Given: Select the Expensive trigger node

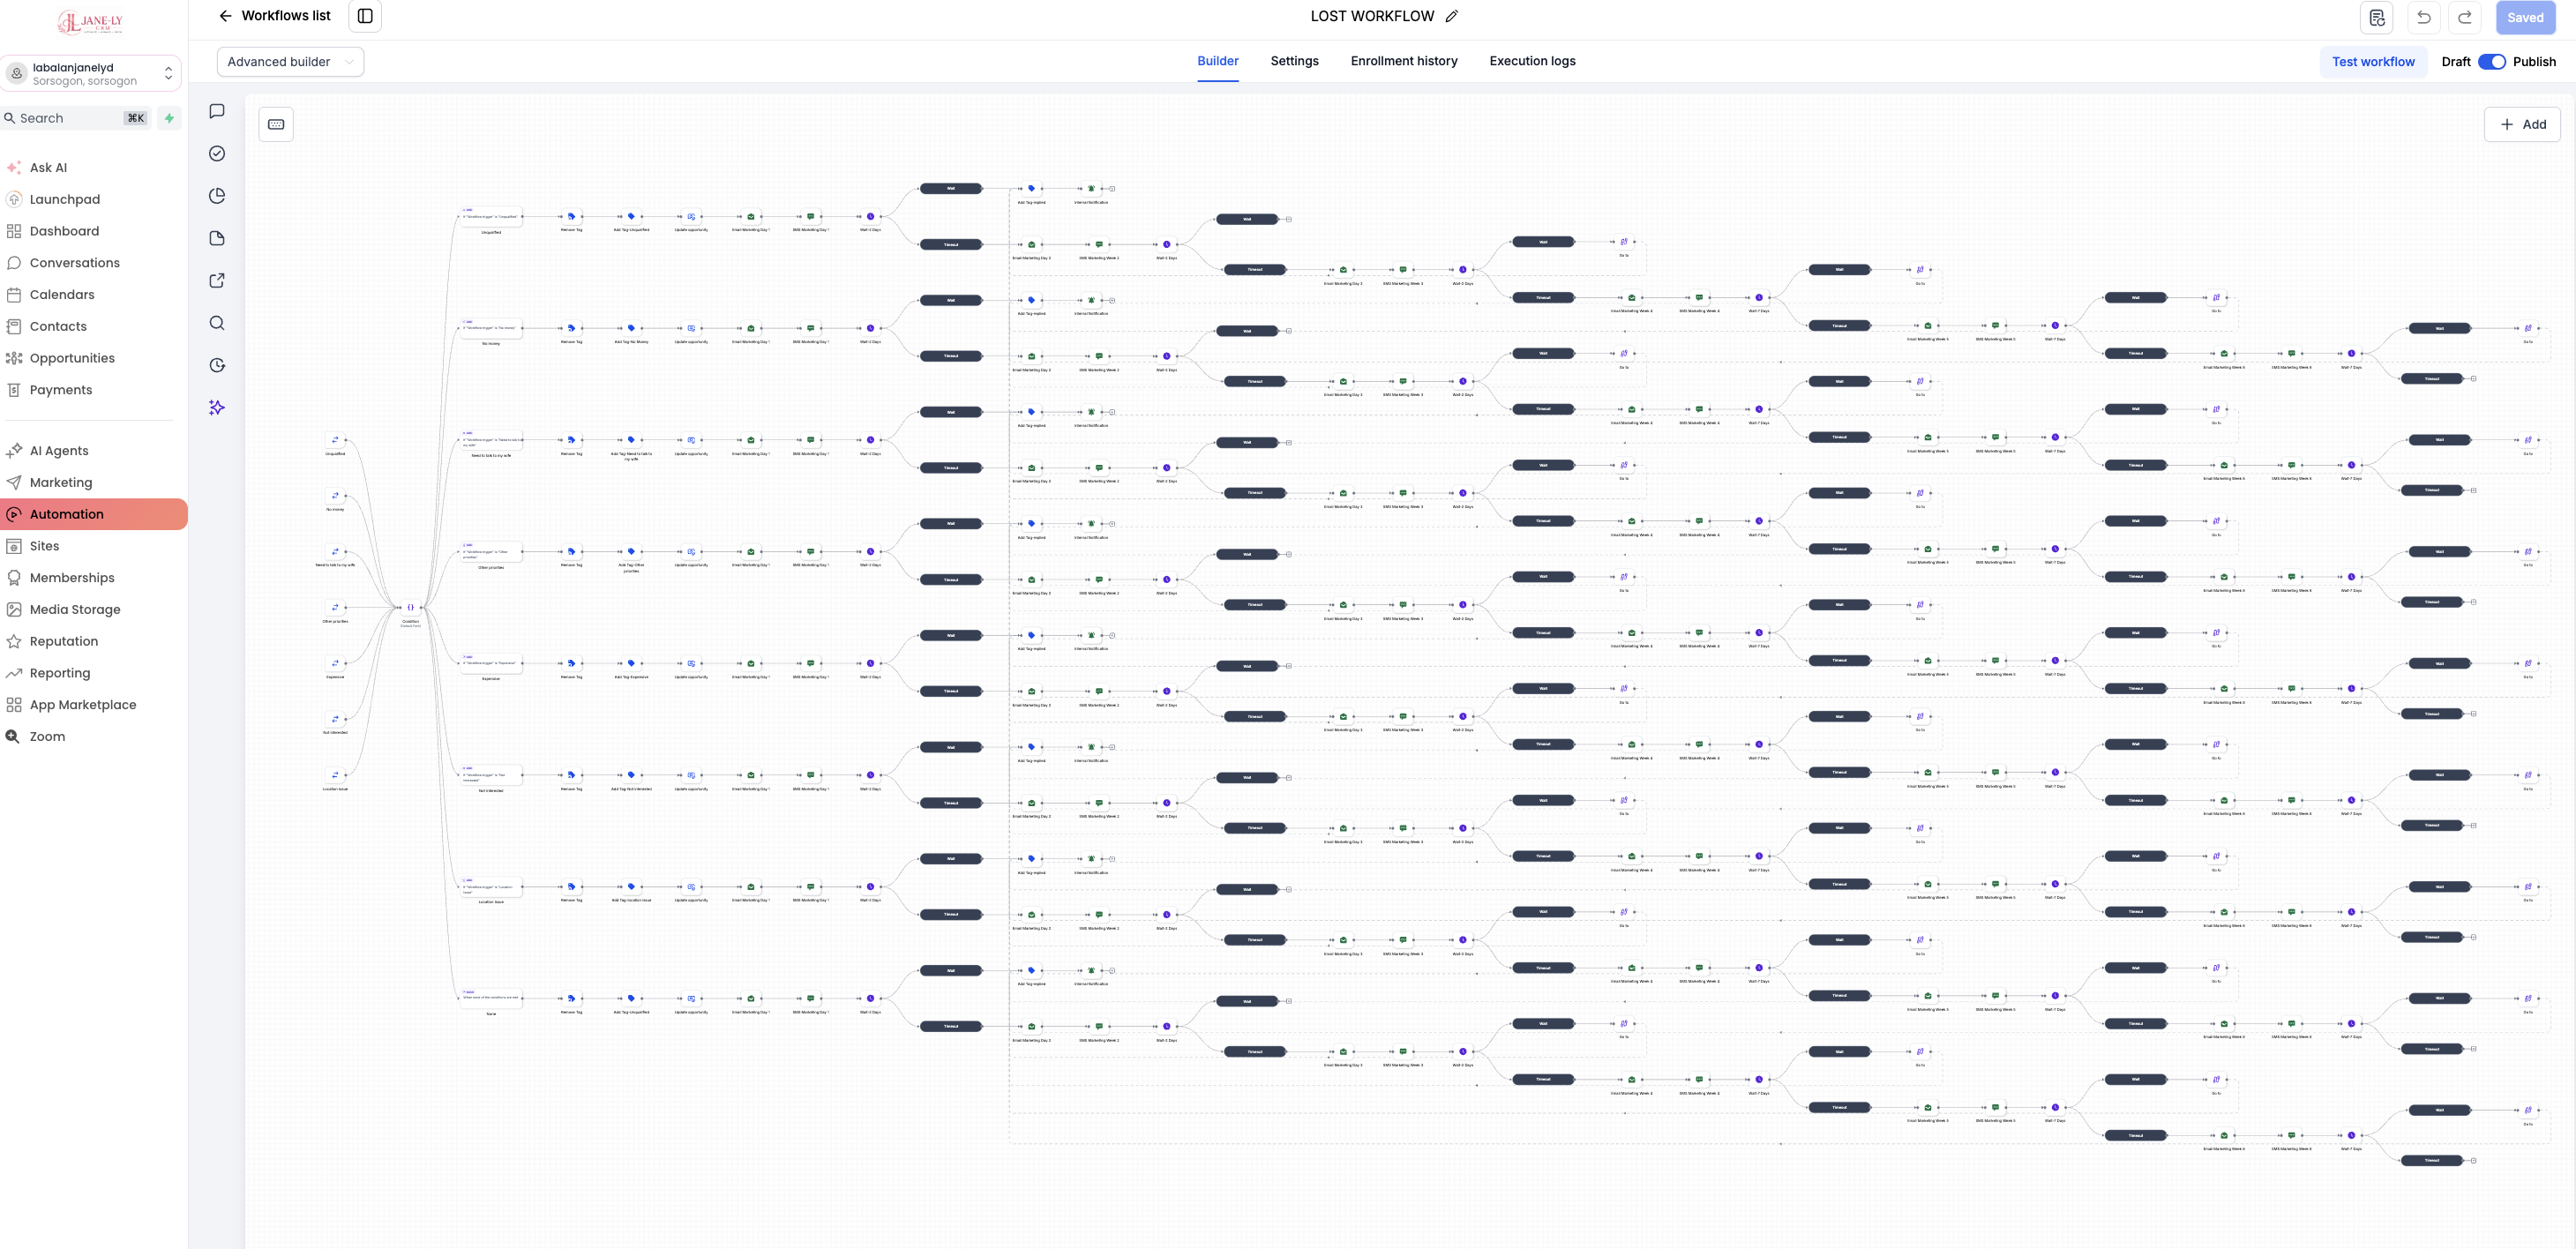Looking at the screenshot, I should (x=335, y=663).
